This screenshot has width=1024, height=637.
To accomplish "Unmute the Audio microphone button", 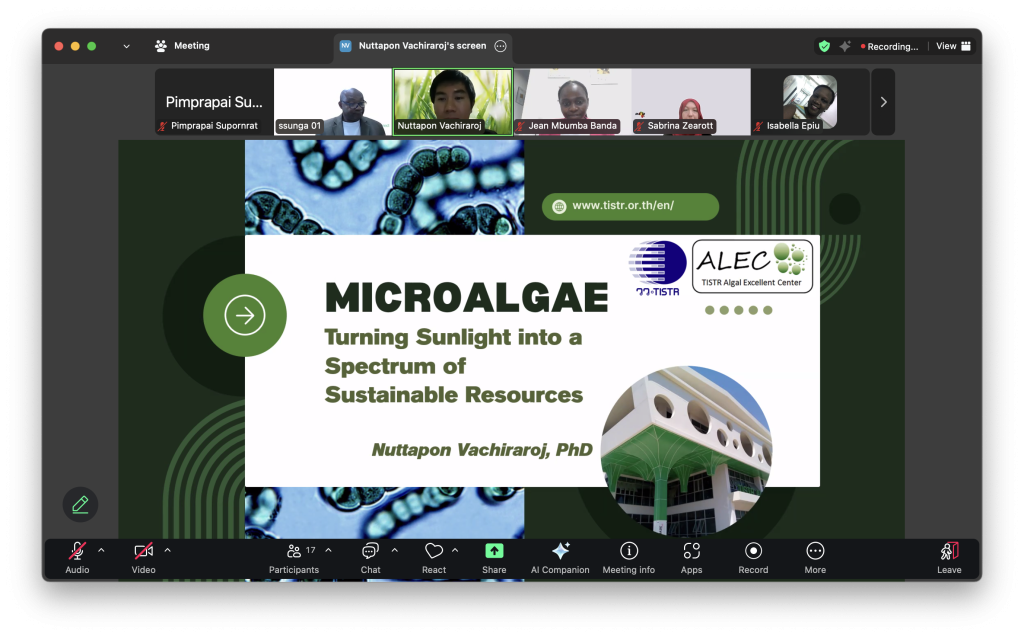I will click(x=77, y=551).
